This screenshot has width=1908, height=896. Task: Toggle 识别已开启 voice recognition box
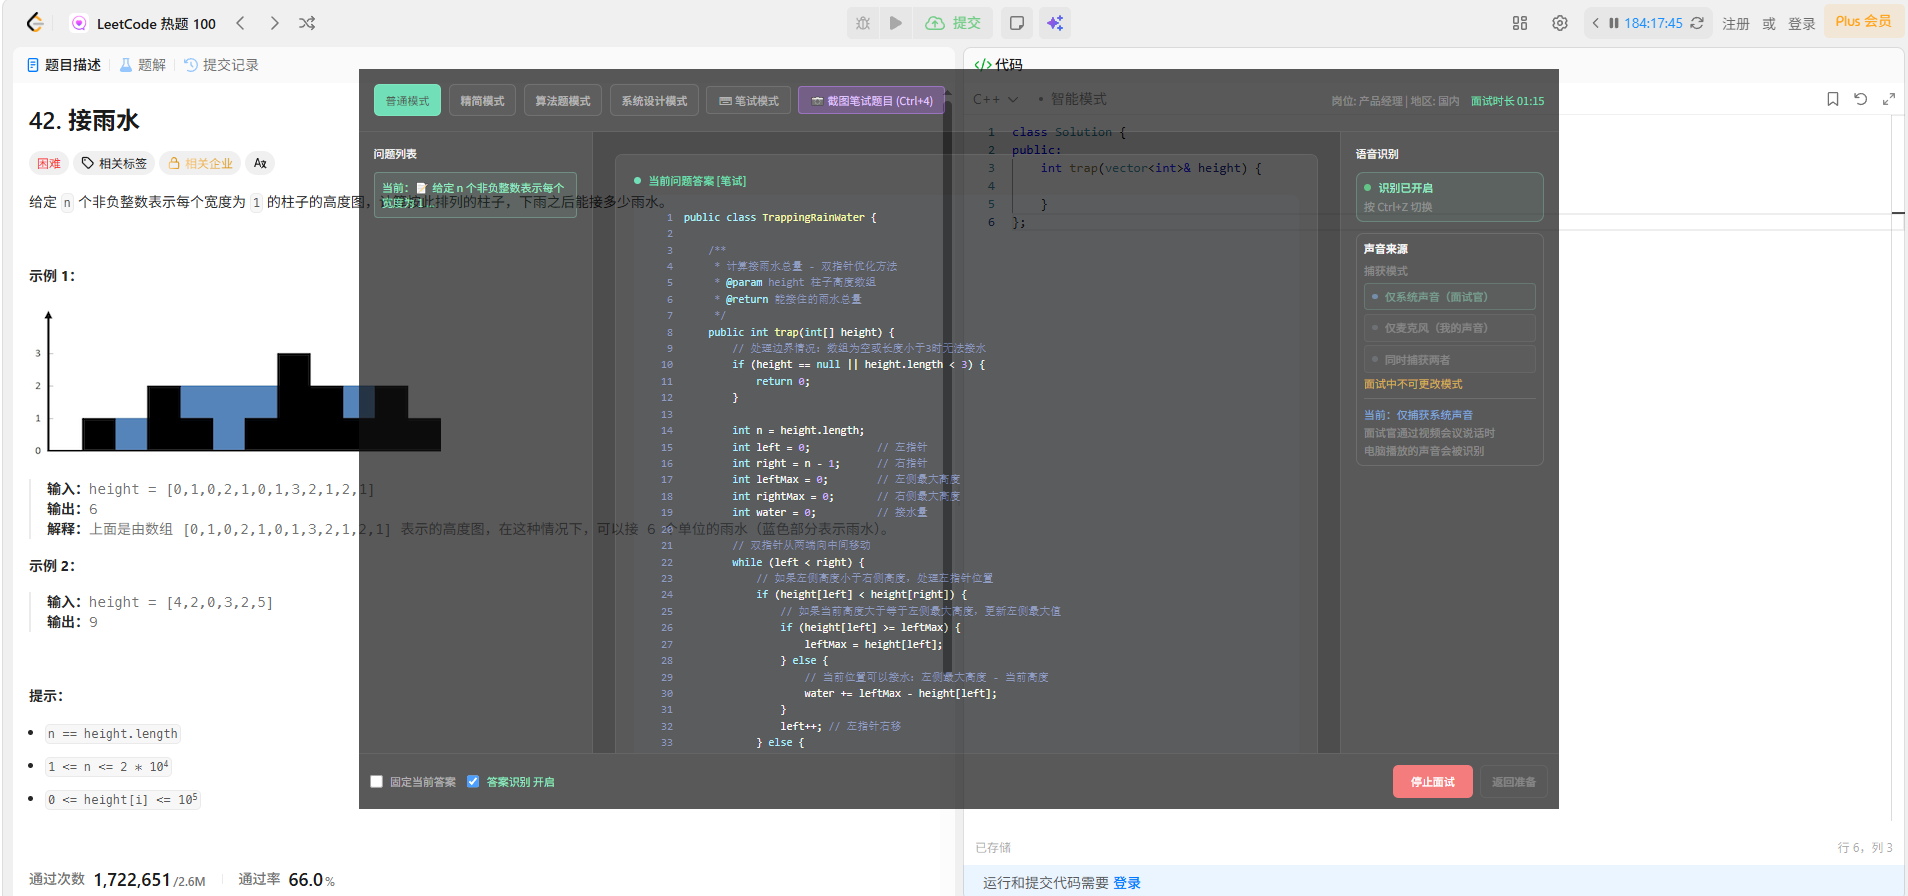[1449, 197]
